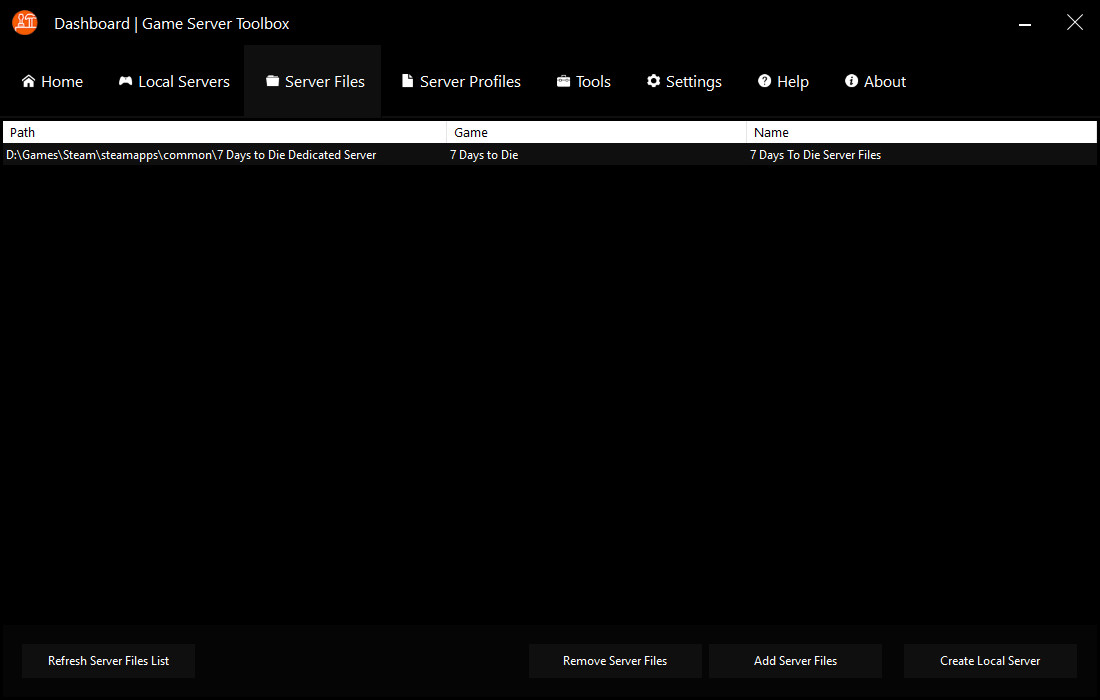Click the toolbox icon on the Tools tab
The width and height of the screenshot is (1100, 700).
click(561, 81)
